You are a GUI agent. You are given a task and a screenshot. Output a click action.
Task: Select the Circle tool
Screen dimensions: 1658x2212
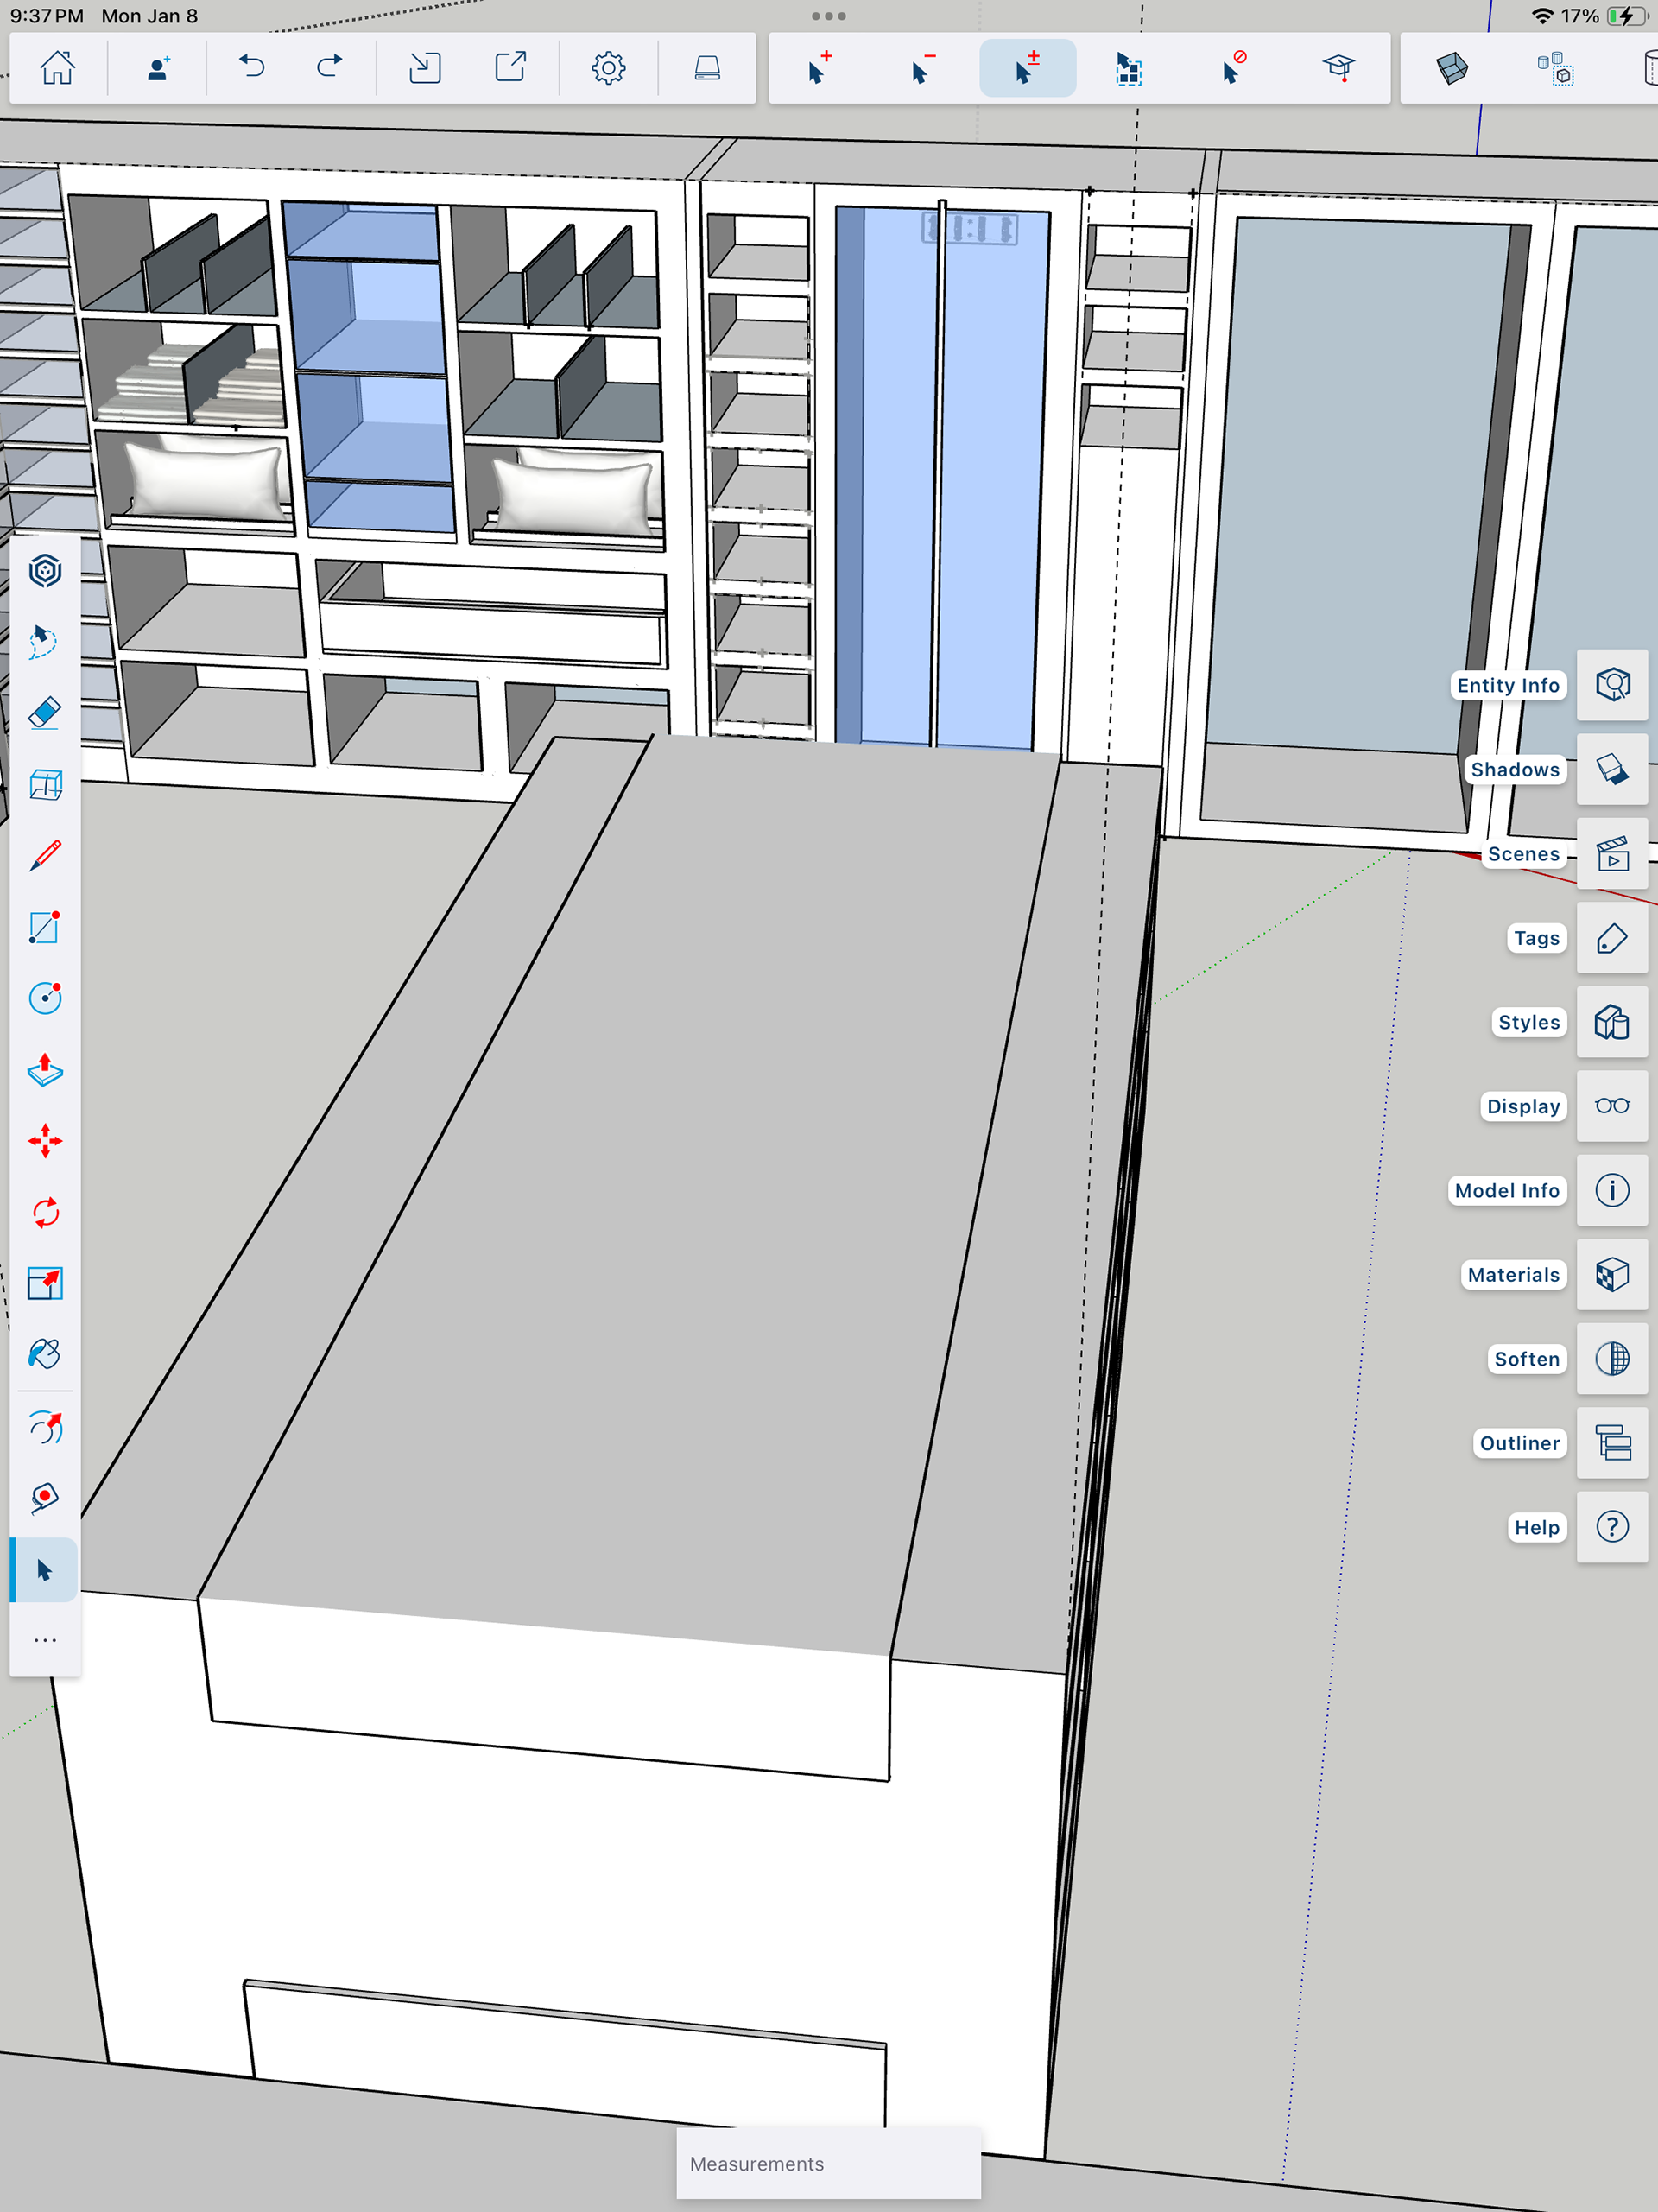point(45,998)
